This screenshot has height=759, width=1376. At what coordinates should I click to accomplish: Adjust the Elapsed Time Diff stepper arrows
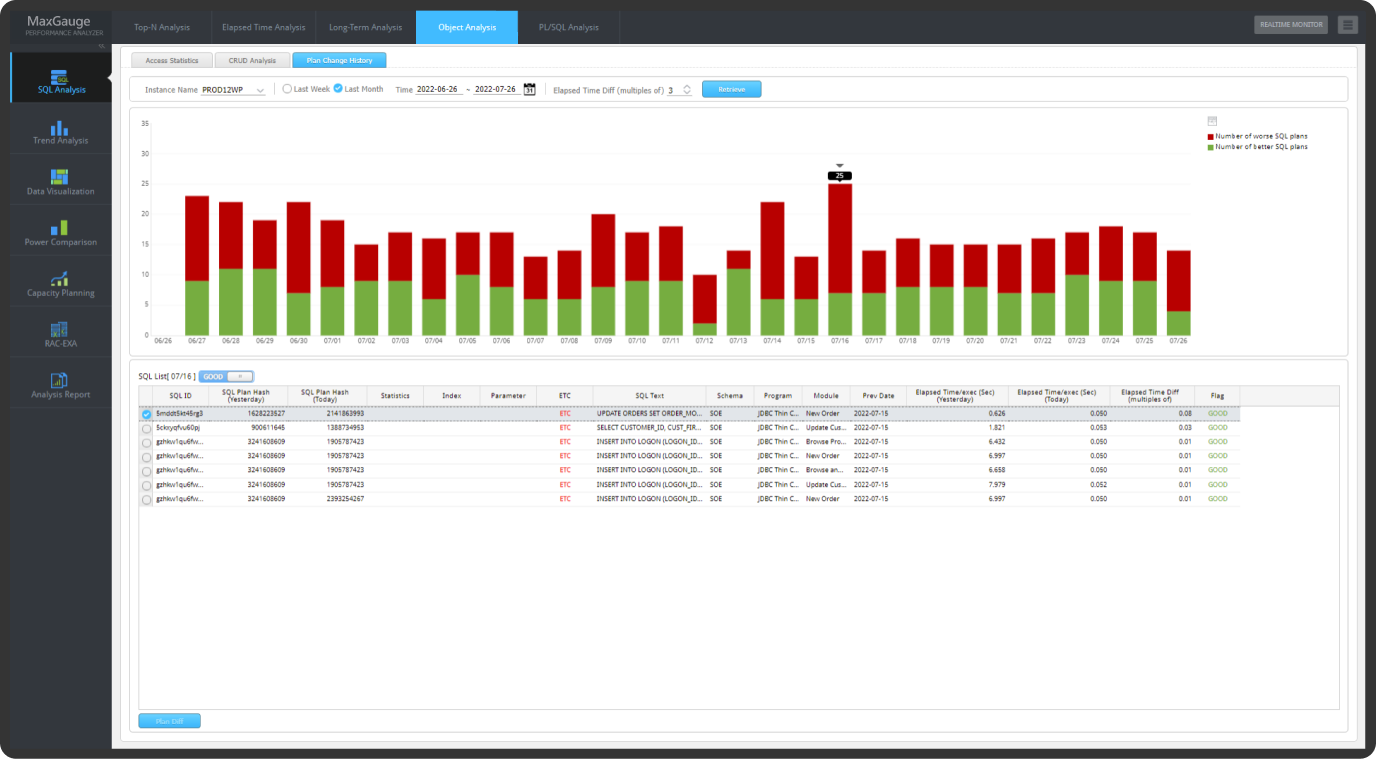tap(687, 90)
